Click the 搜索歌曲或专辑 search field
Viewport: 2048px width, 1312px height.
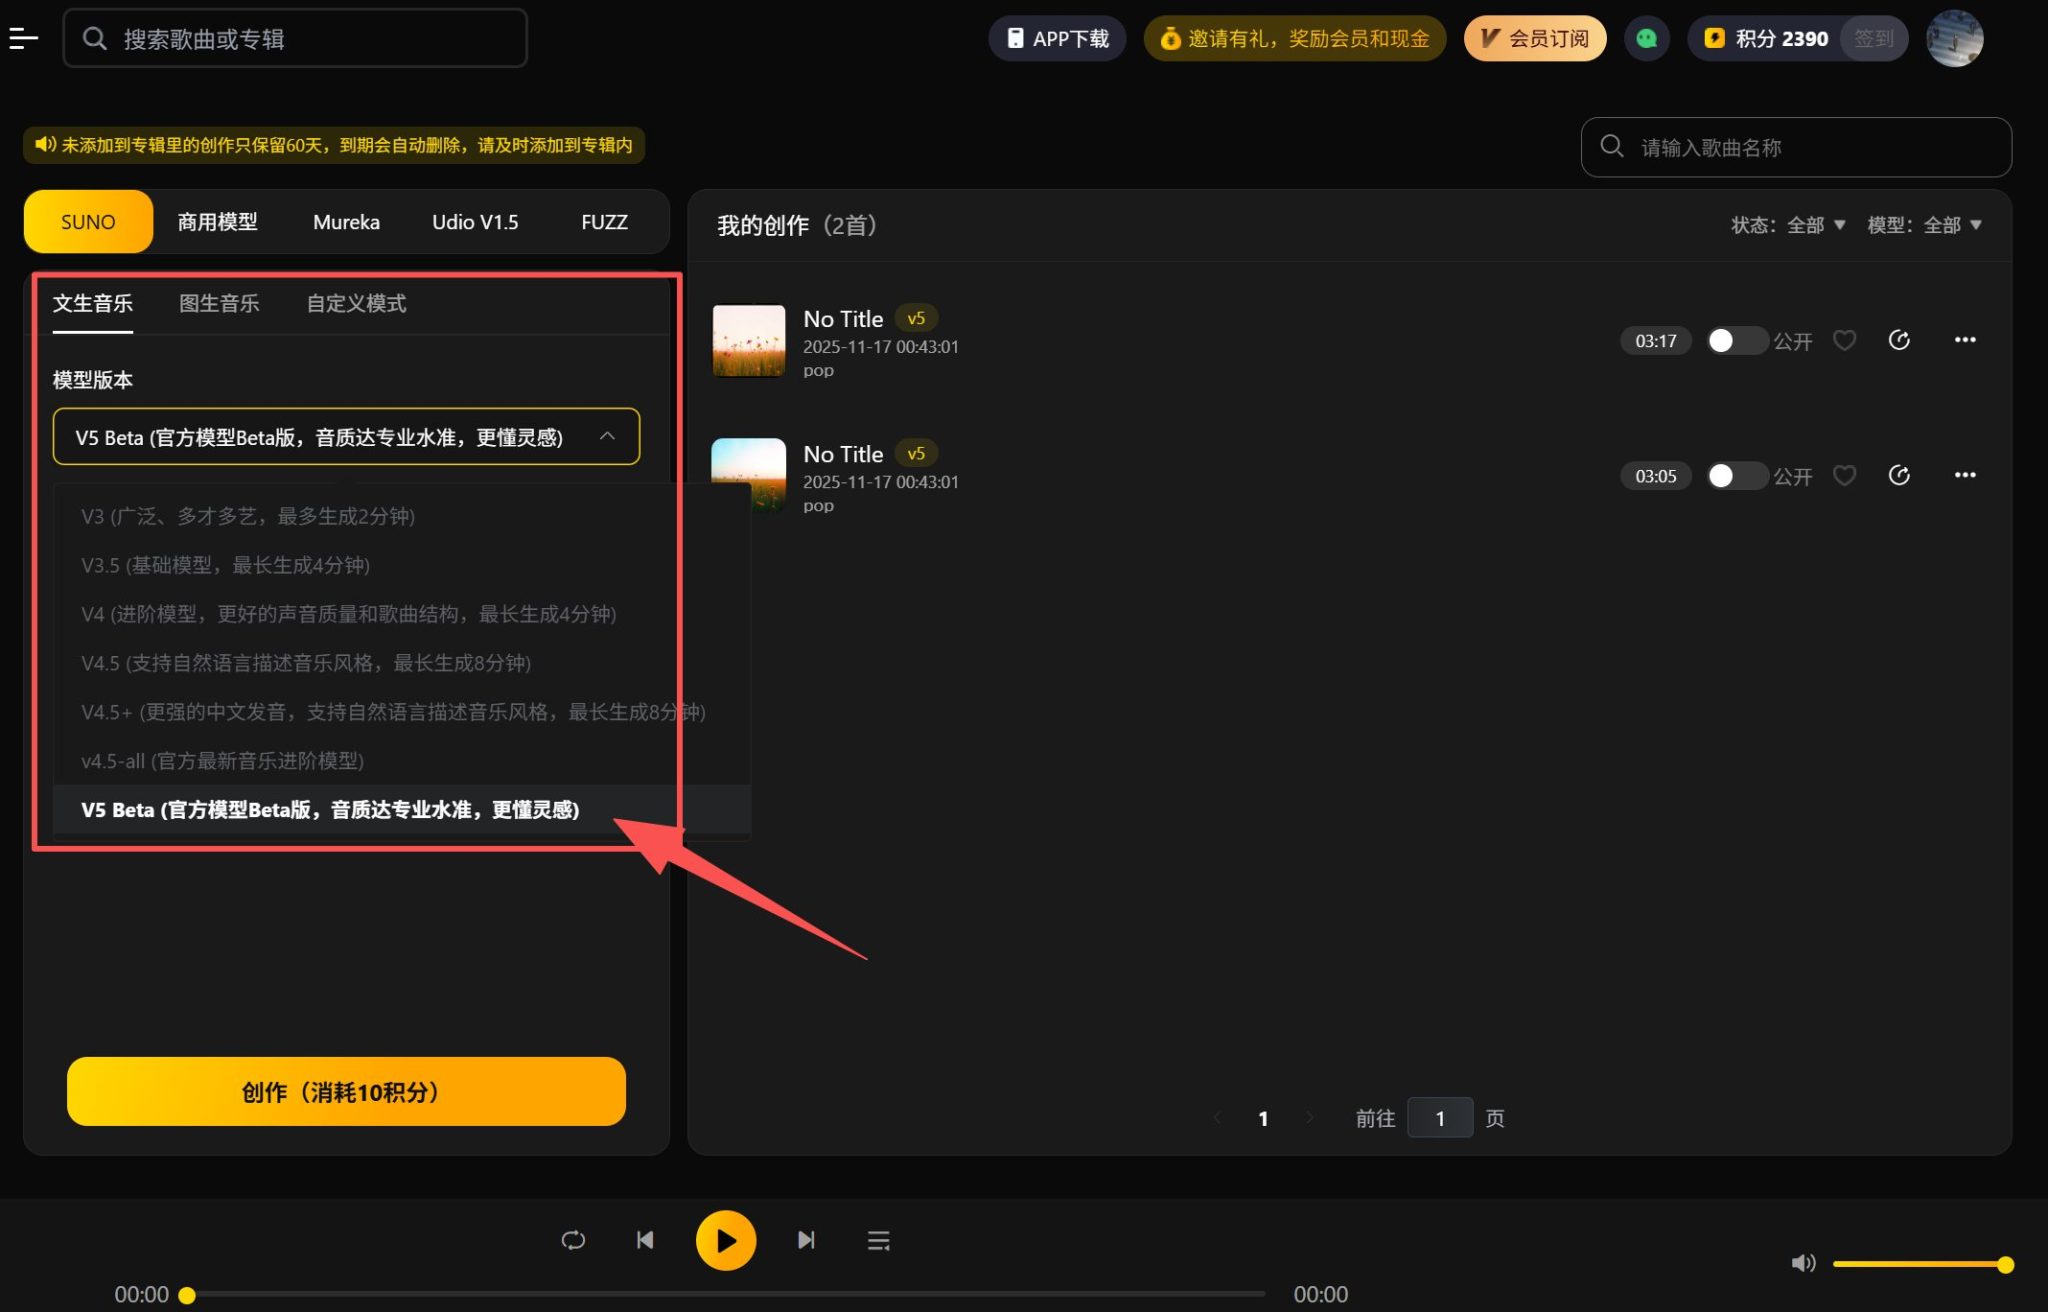click(x=296, y=38)
